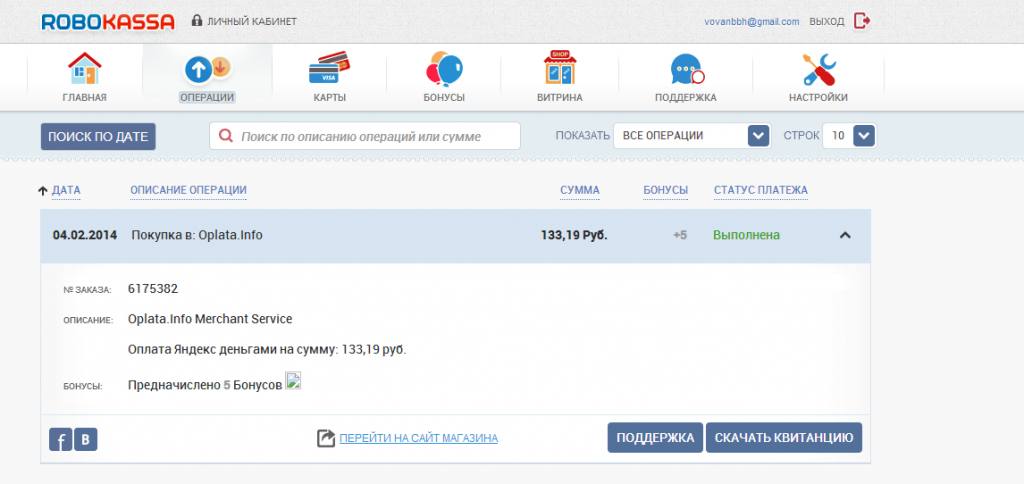Open Настройки tools icon
The height and width of the screenshot is (484, 1024).
818,69
